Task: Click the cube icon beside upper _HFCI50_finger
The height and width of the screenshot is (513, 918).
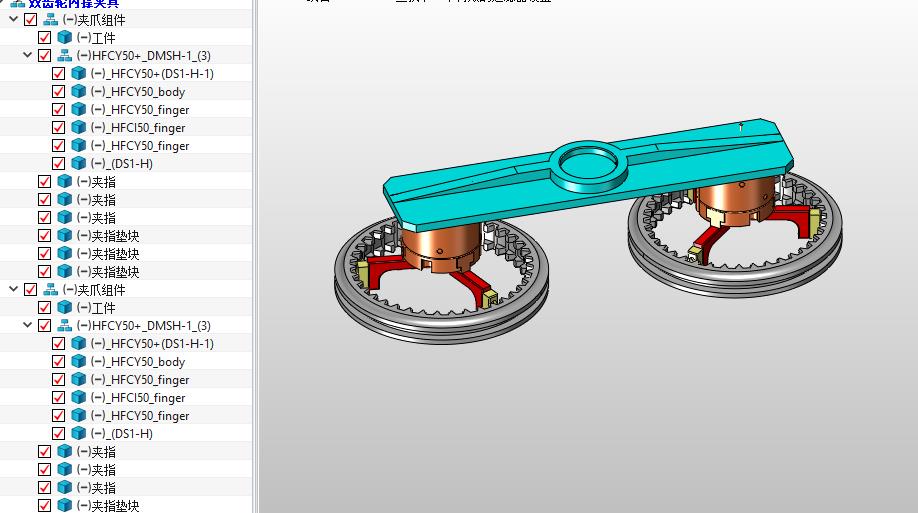Action: pos(78,128)
